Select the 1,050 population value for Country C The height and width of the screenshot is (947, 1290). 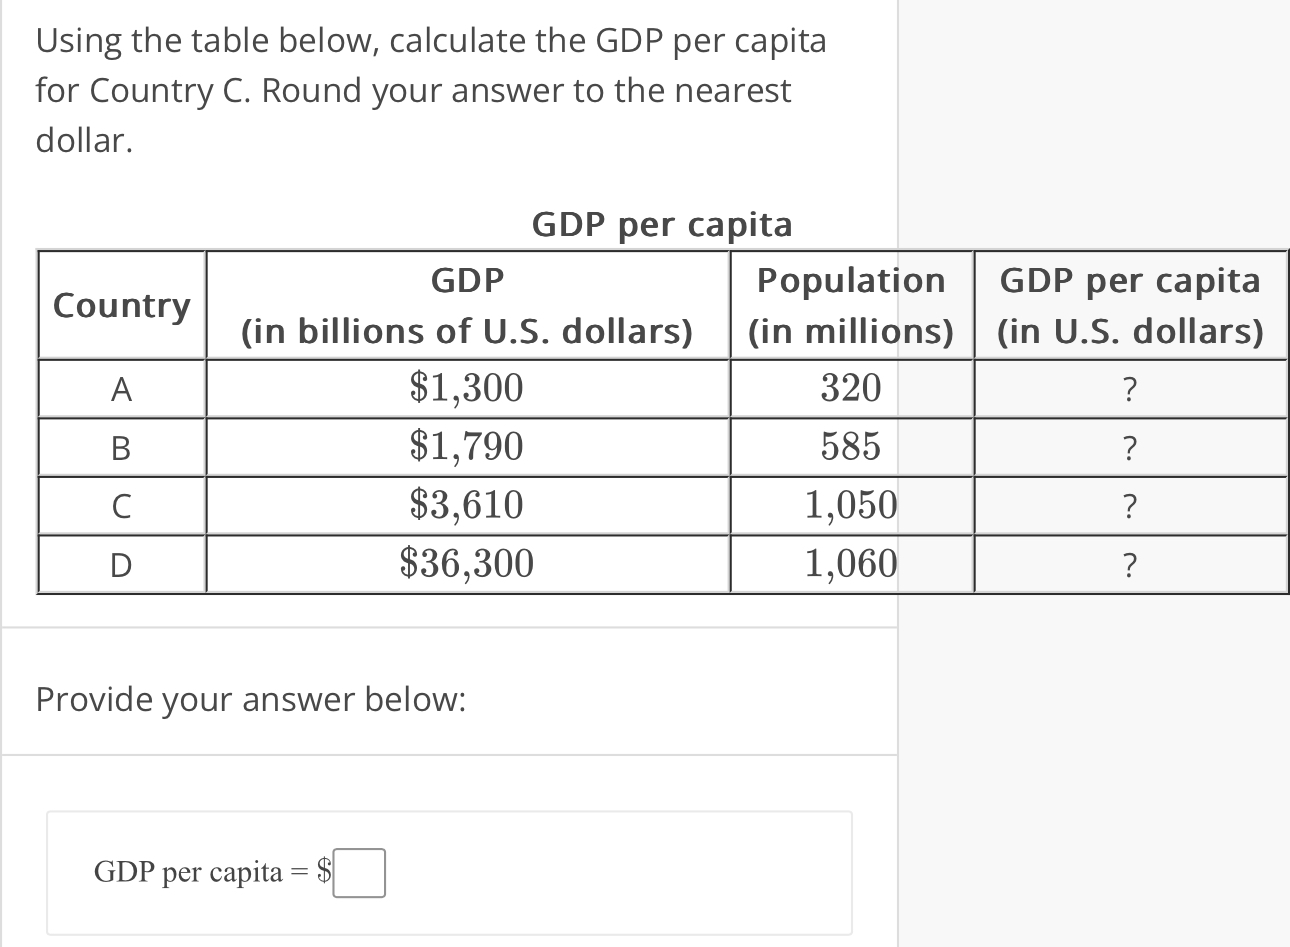851,506
